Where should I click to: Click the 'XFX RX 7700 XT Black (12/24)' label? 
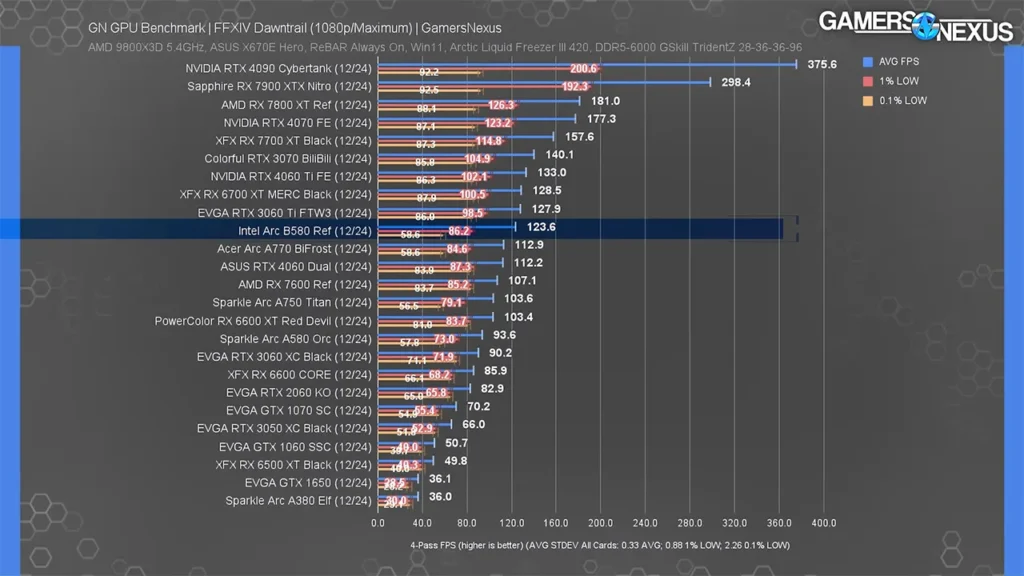[293, 140]
